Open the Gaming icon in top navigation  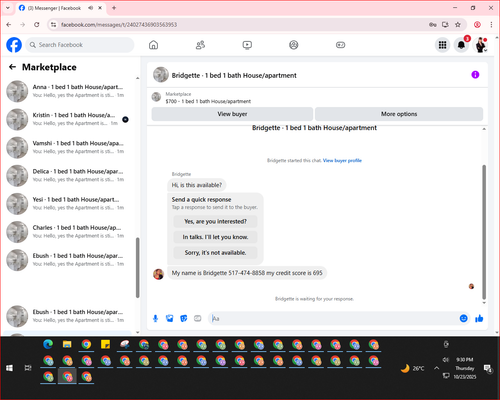tap(340, 45)
